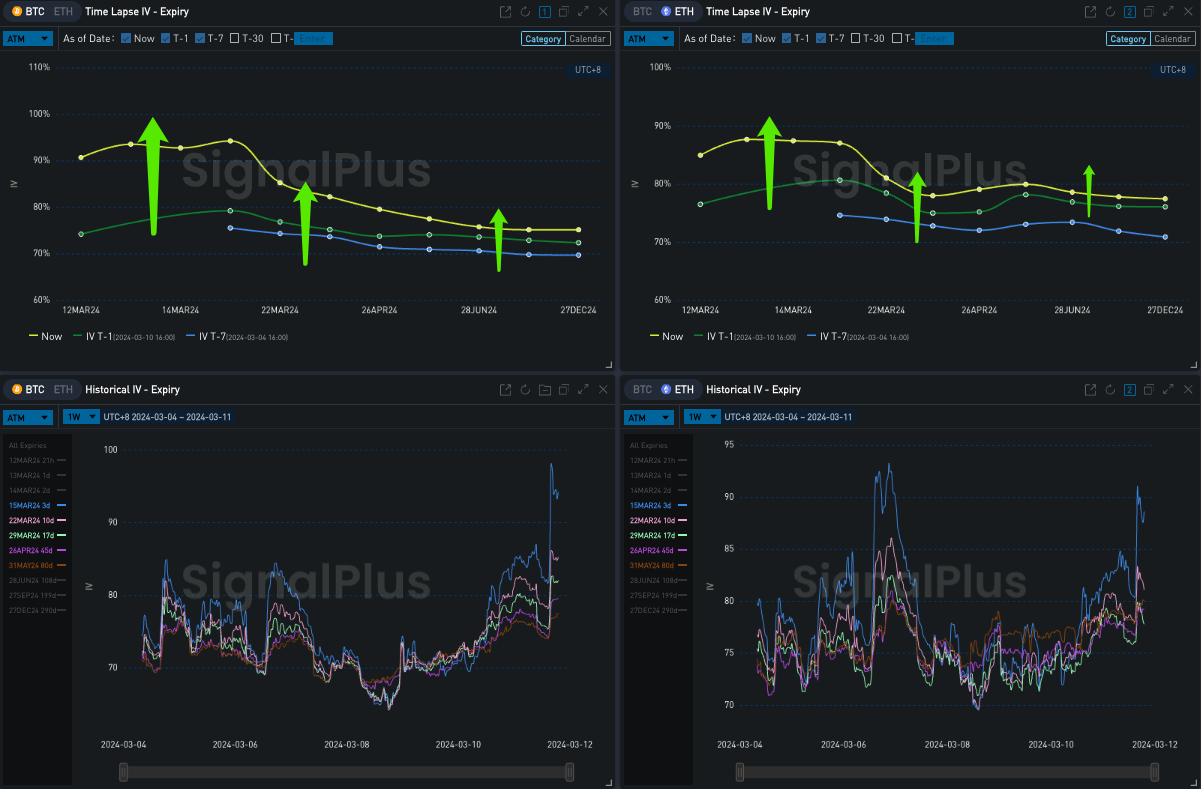Expand ATM dropdown in ETH Historical IV panel

click(649, 417)
